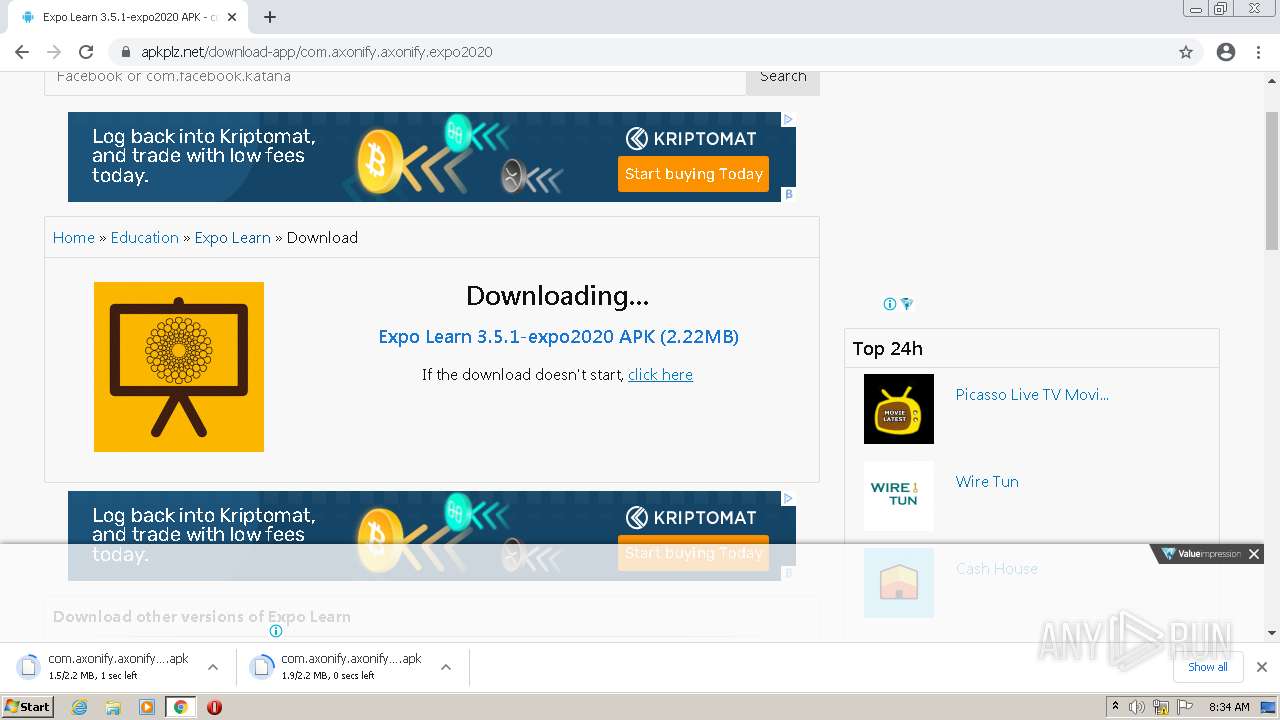
Task: Go to Education breadcrumb link
Action: pos(144,237)
